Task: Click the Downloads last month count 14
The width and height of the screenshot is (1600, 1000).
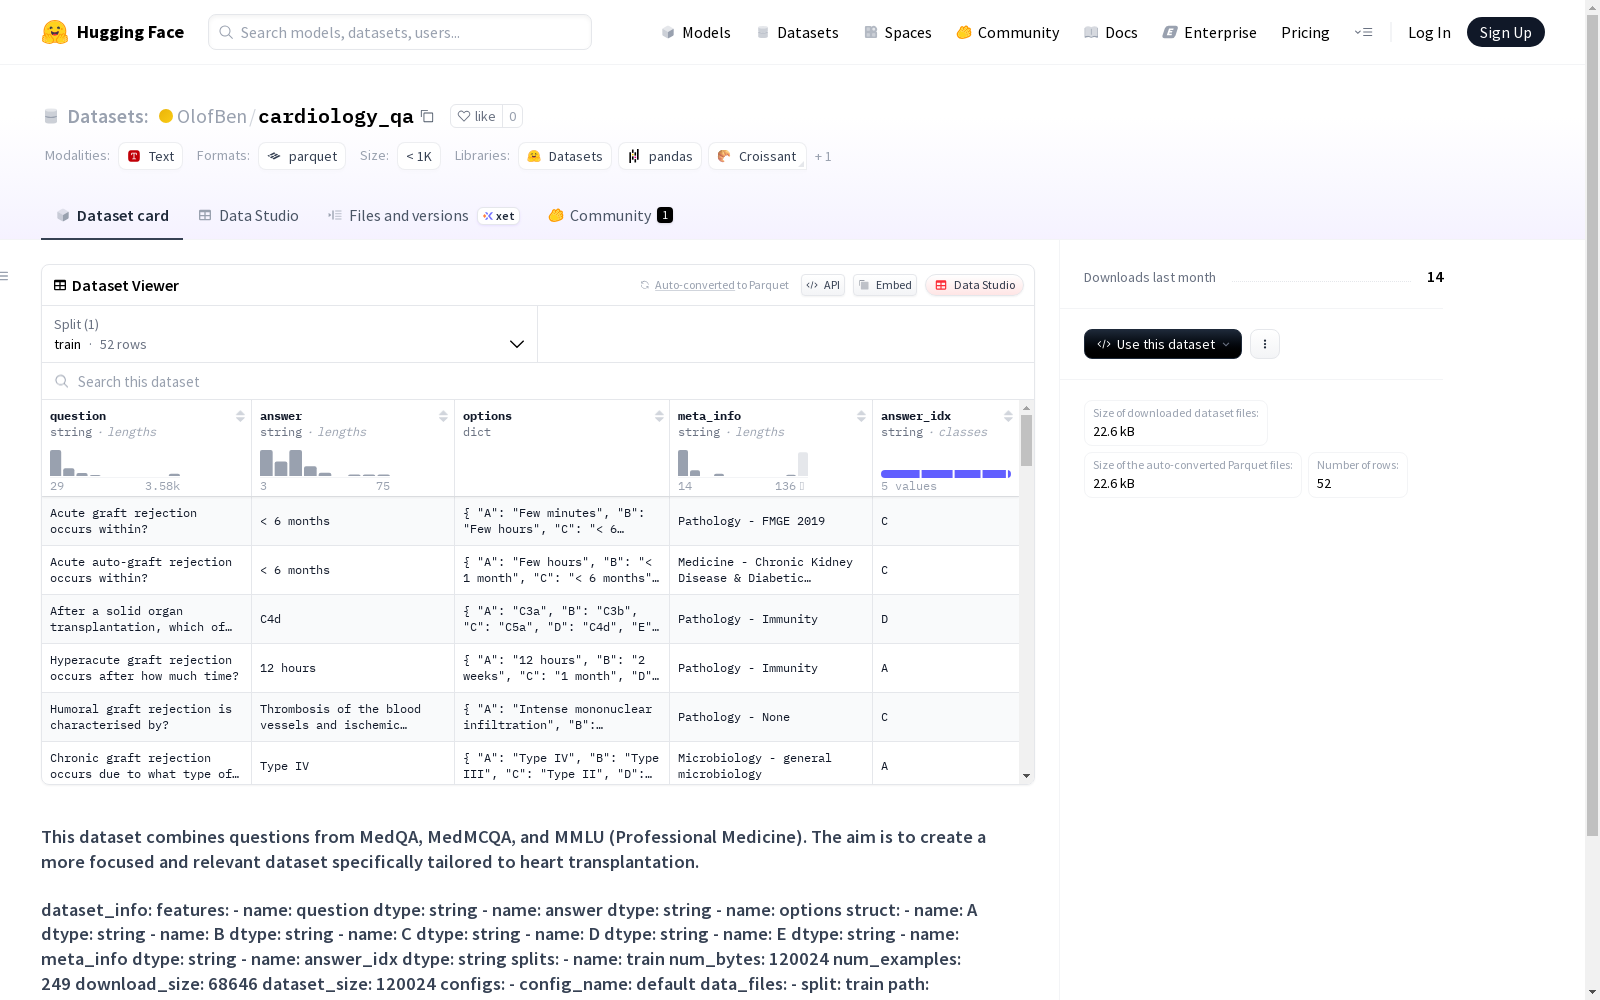Action: coord(1435,277)
